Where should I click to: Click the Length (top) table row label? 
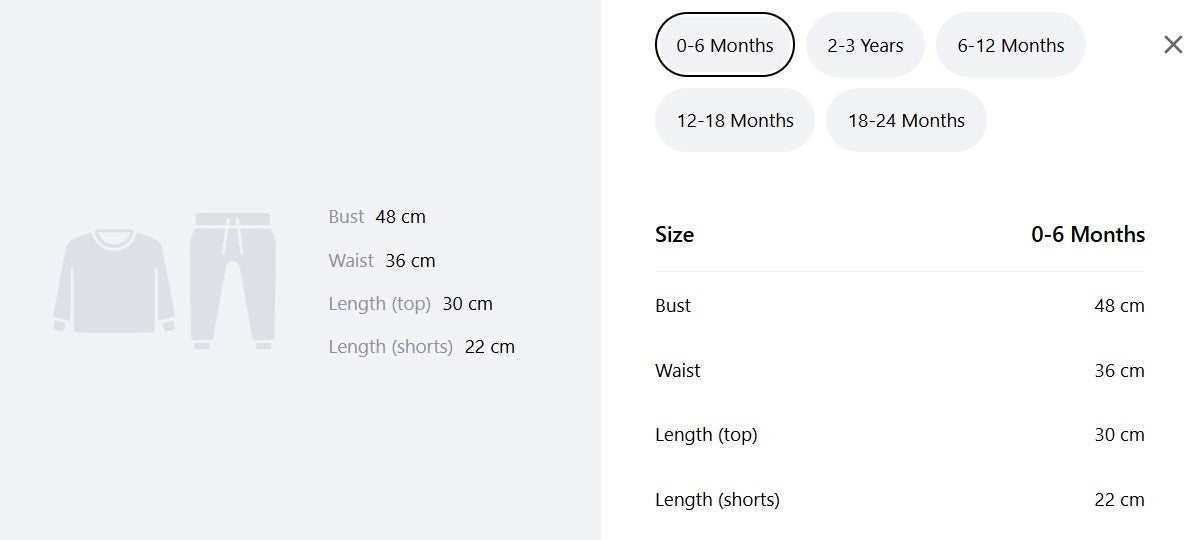pyautogui.click(x=707, y=435)
